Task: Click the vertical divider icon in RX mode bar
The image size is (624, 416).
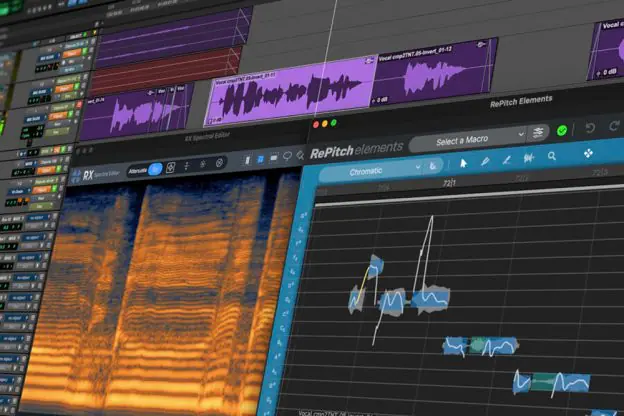Action: click(186, 166)
